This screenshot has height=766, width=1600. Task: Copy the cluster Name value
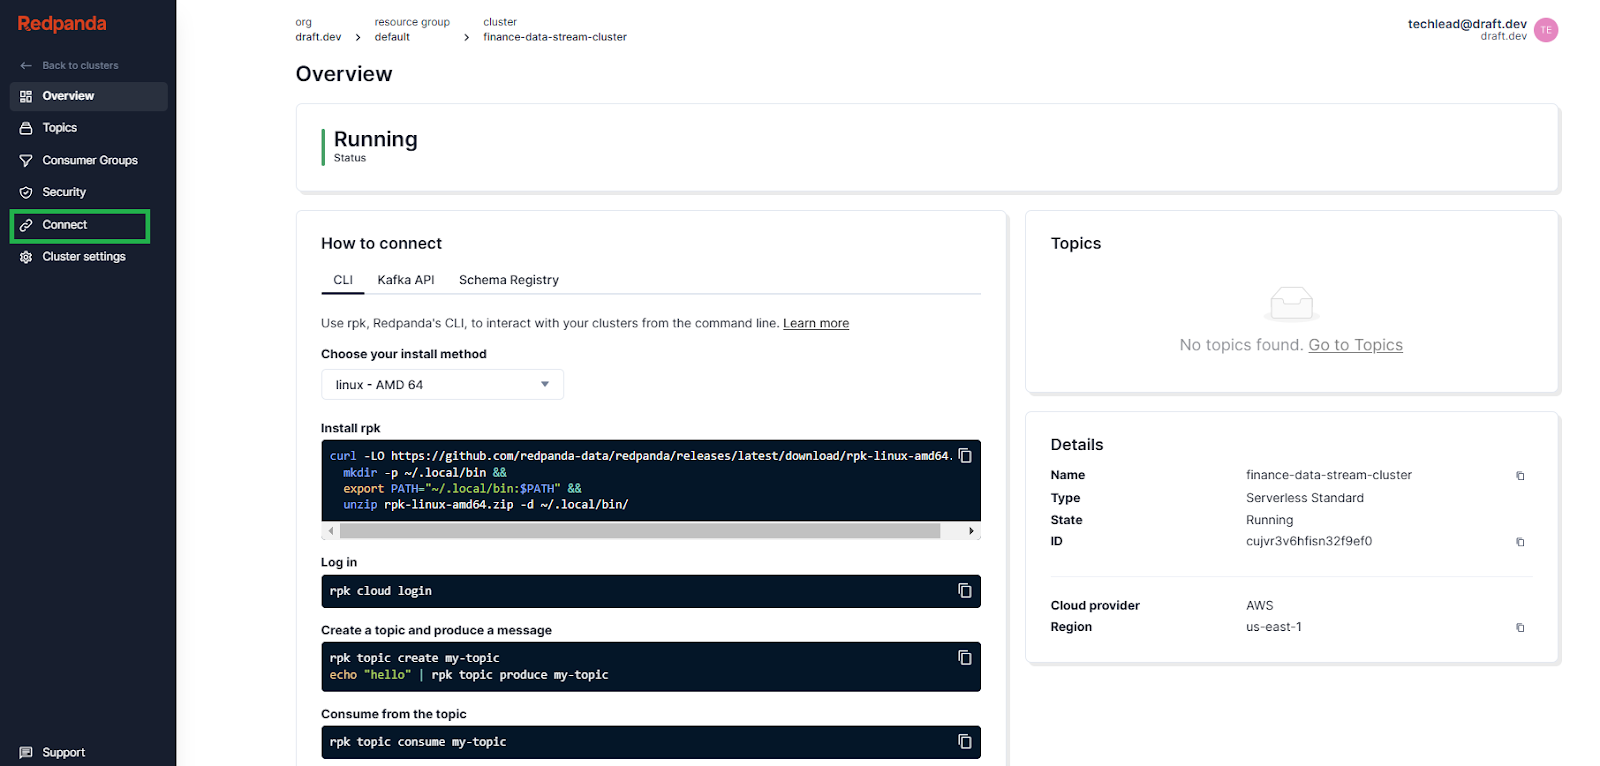[x=1520, y=476]
